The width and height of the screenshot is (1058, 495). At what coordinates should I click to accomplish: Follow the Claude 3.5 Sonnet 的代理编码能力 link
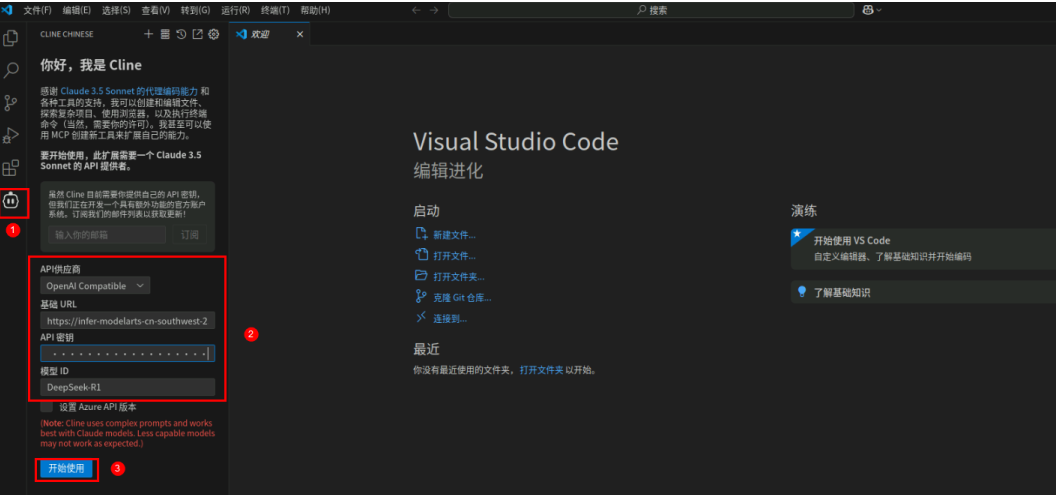pos(130,90)
